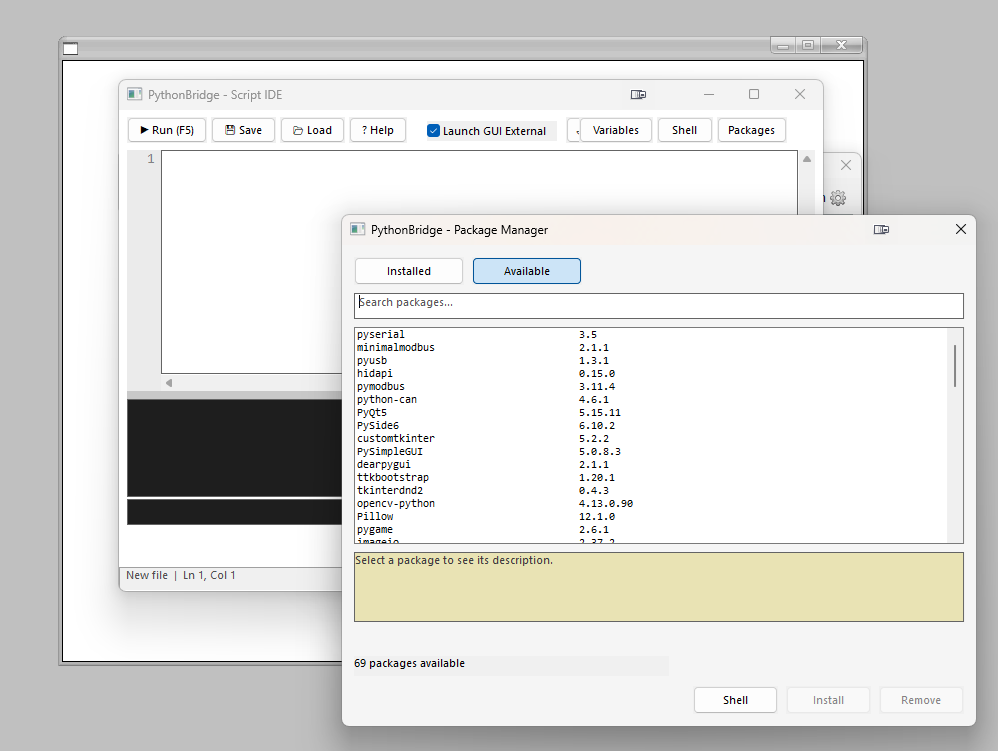Click the Script IDE title bar device icon
This screenshot has height=751, width=998.
pyautogui.click(x=638, y=94)
